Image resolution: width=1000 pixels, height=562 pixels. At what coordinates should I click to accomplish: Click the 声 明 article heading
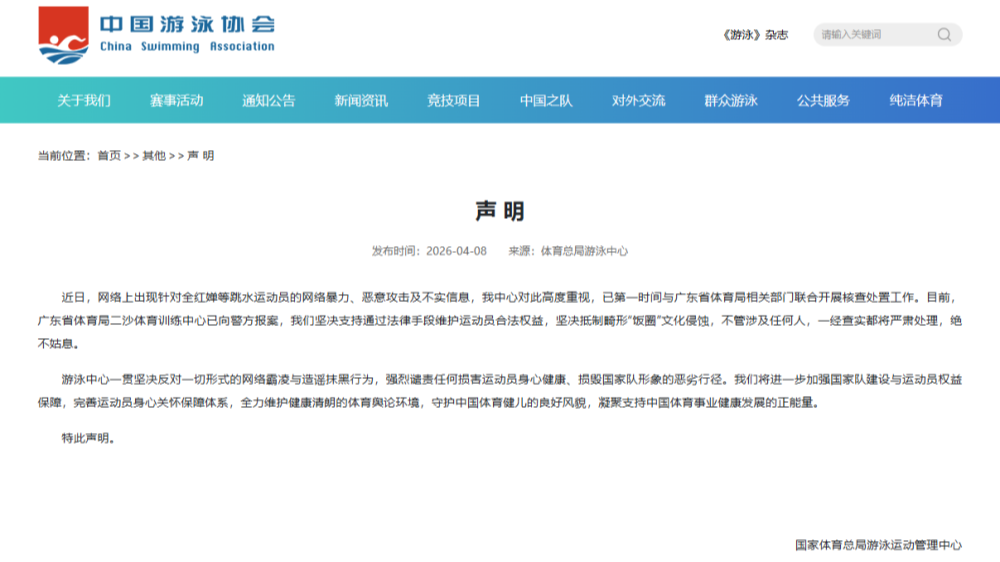(x=500, y=211)
